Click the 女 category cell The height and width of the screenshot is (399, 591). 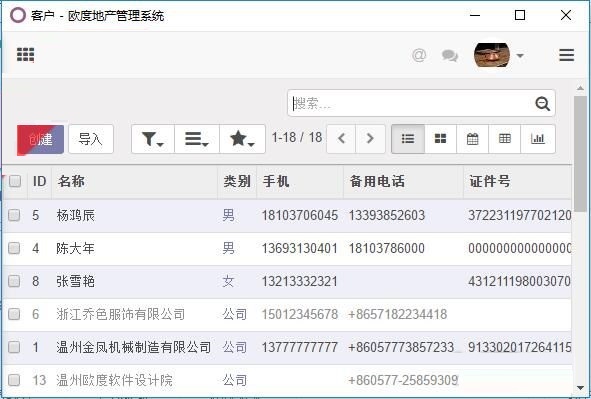(x=228, y=281)
